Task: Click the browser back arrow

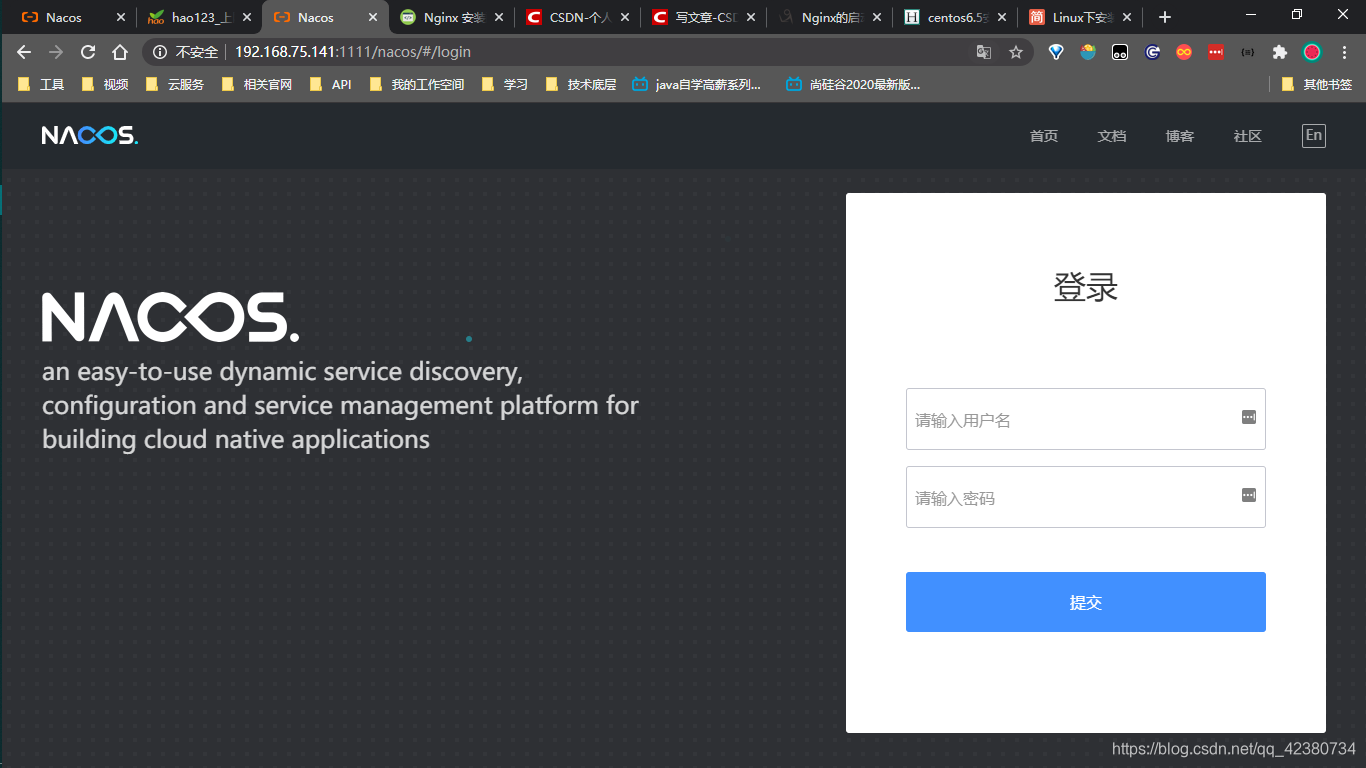Action: click(24, 52)
